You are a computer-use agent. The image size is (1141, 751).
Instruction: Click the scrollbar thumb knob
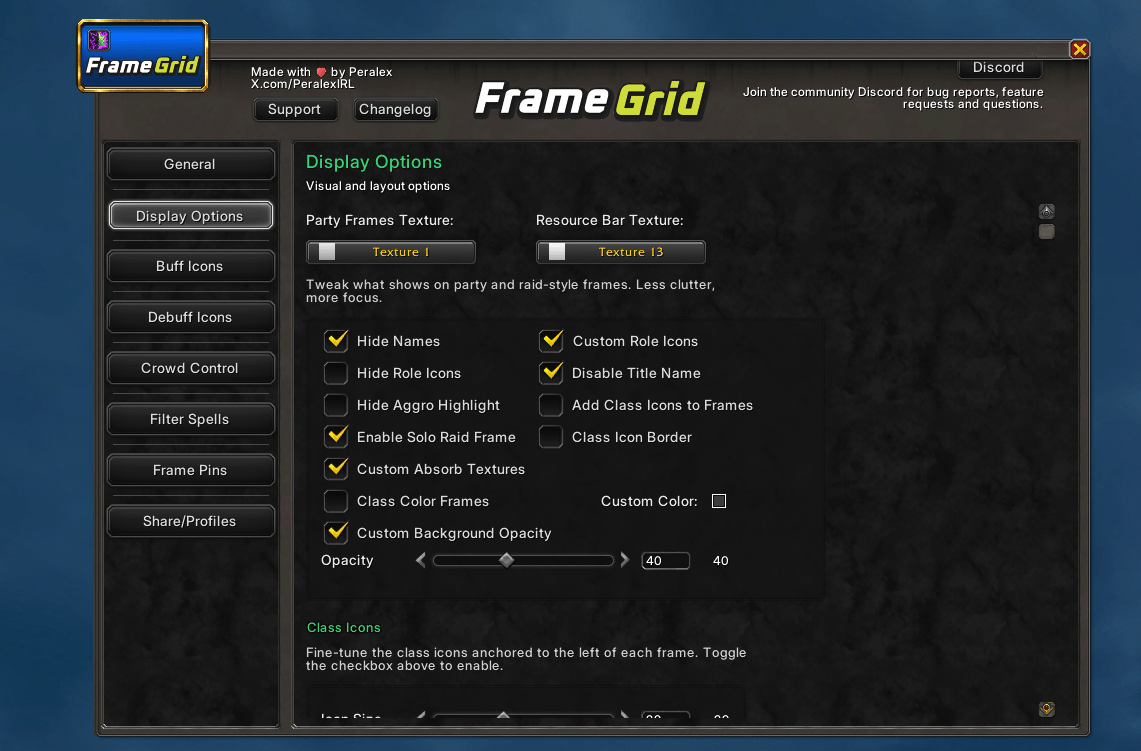click(1046, 231)
